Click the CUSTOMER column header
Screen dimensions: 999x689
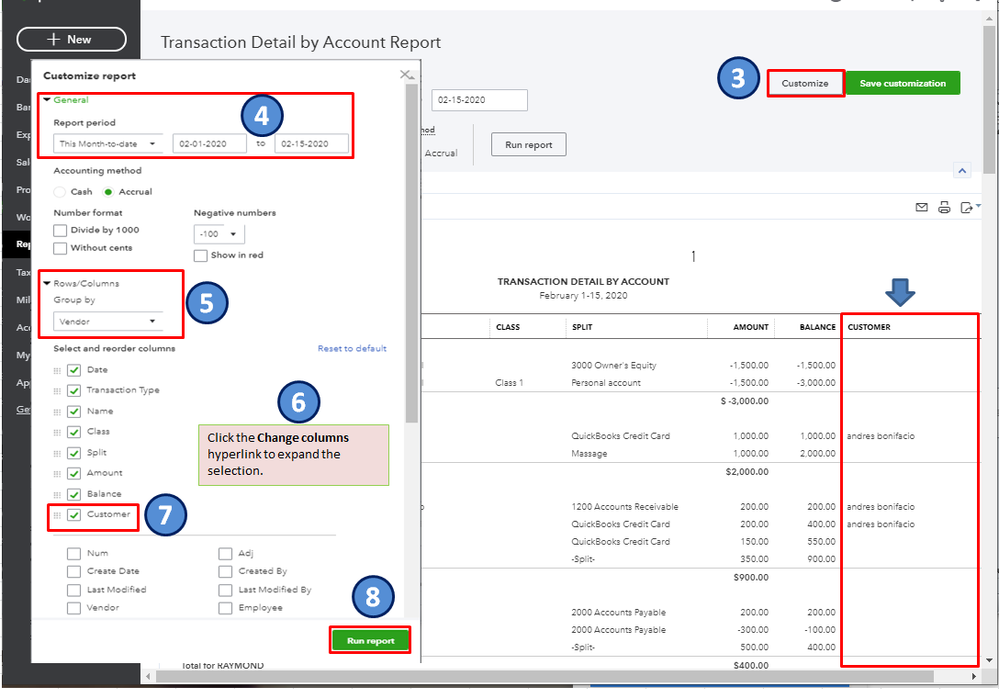(868, 327)
